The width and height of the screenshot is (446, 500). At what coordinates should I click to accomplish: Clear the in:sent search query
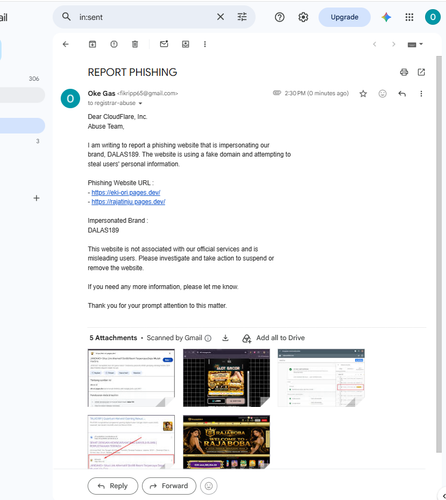pyautogui.click(x=220, y=17)
